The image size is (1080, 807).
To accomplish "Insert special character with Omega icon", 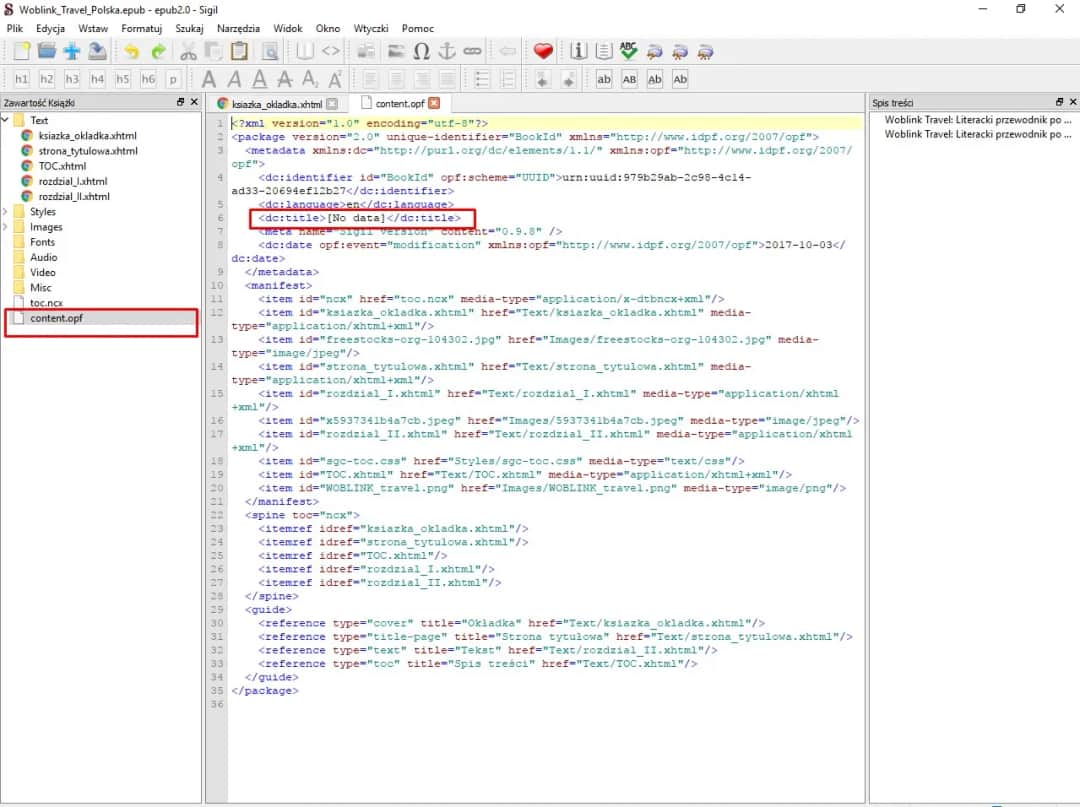I will click(422, 51).
